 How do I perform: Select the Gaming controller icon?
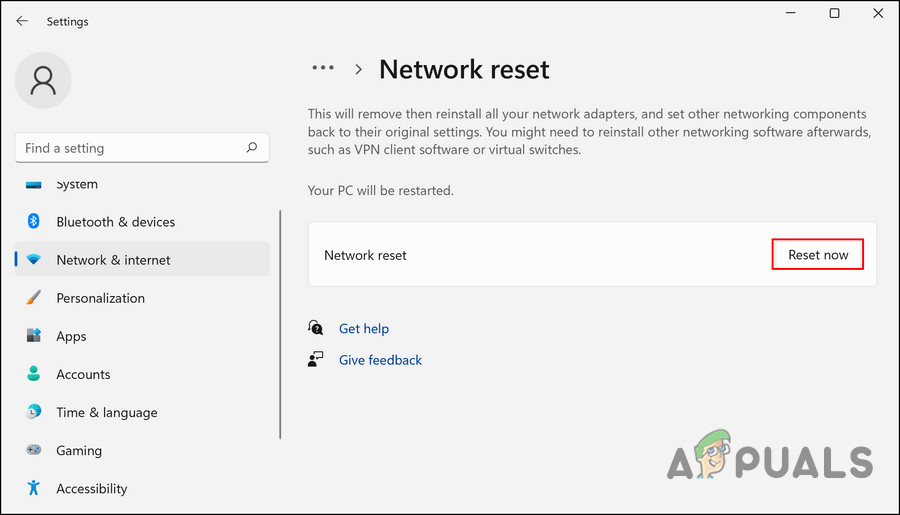[x=34, y=450]
